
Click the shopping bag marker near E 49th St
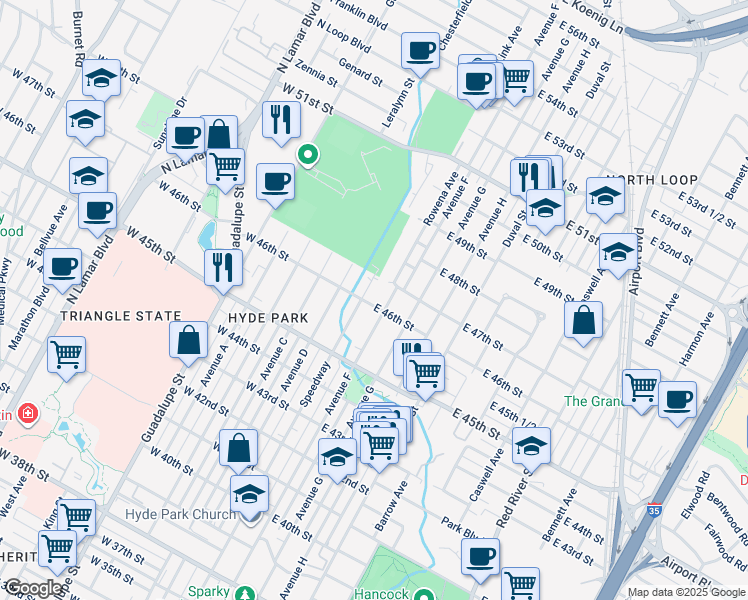coord(584,320)
